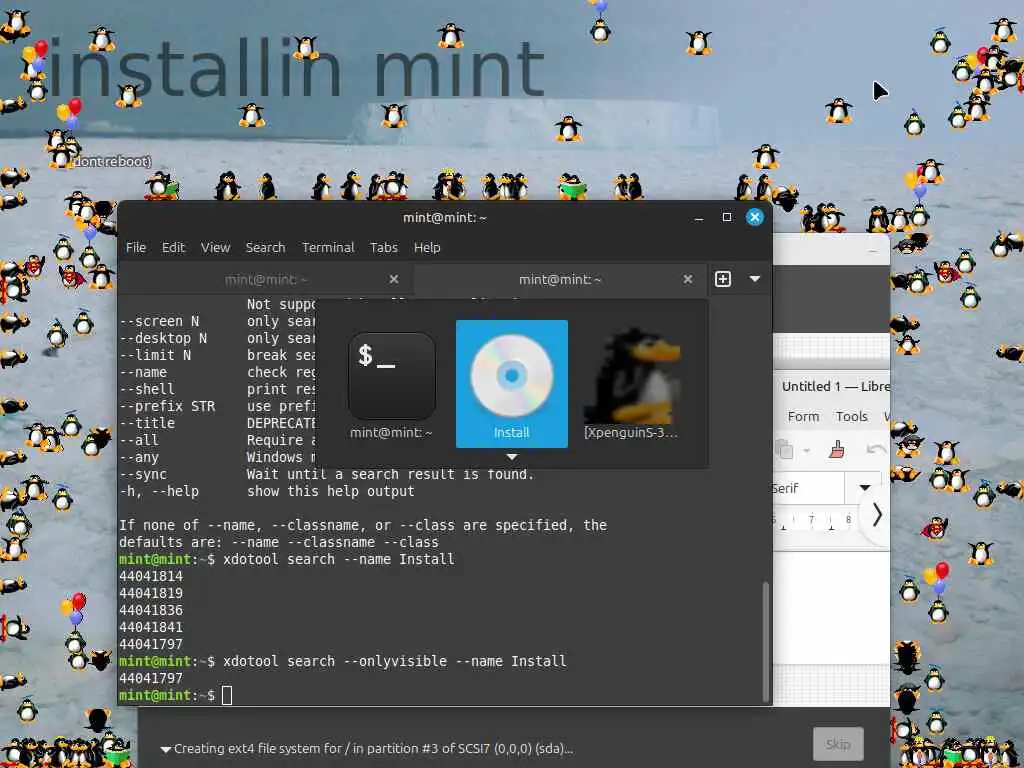This screenshot has width=1024, height=768.
Task: Open font name dropdown next to Serif
Action: coord(865,487)
